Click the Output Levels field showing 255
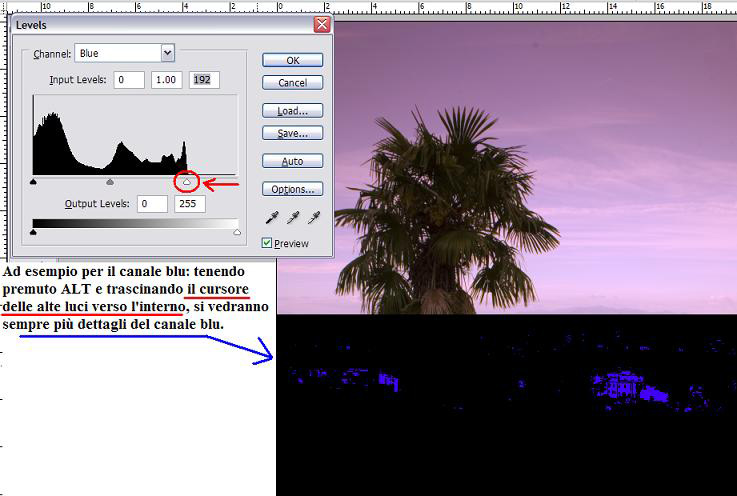Image resolution: width=737 pixels, height=496 pixels. [x=190, y=204]
